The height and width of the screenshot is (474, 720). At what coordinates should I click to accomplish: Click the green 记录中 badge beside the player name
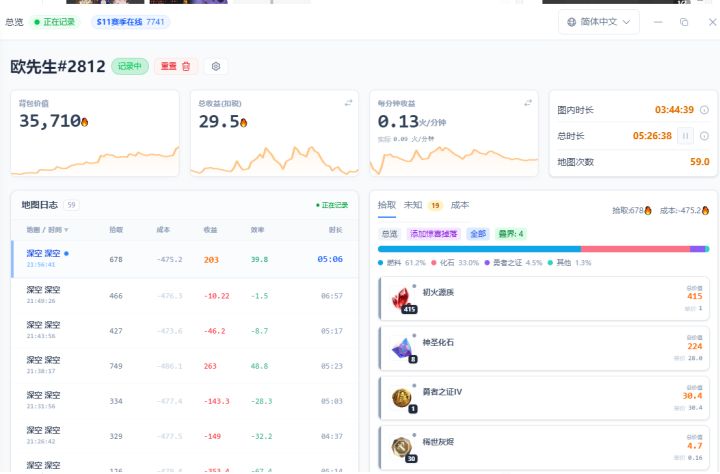pyautogui.click(x=130, y=67)
